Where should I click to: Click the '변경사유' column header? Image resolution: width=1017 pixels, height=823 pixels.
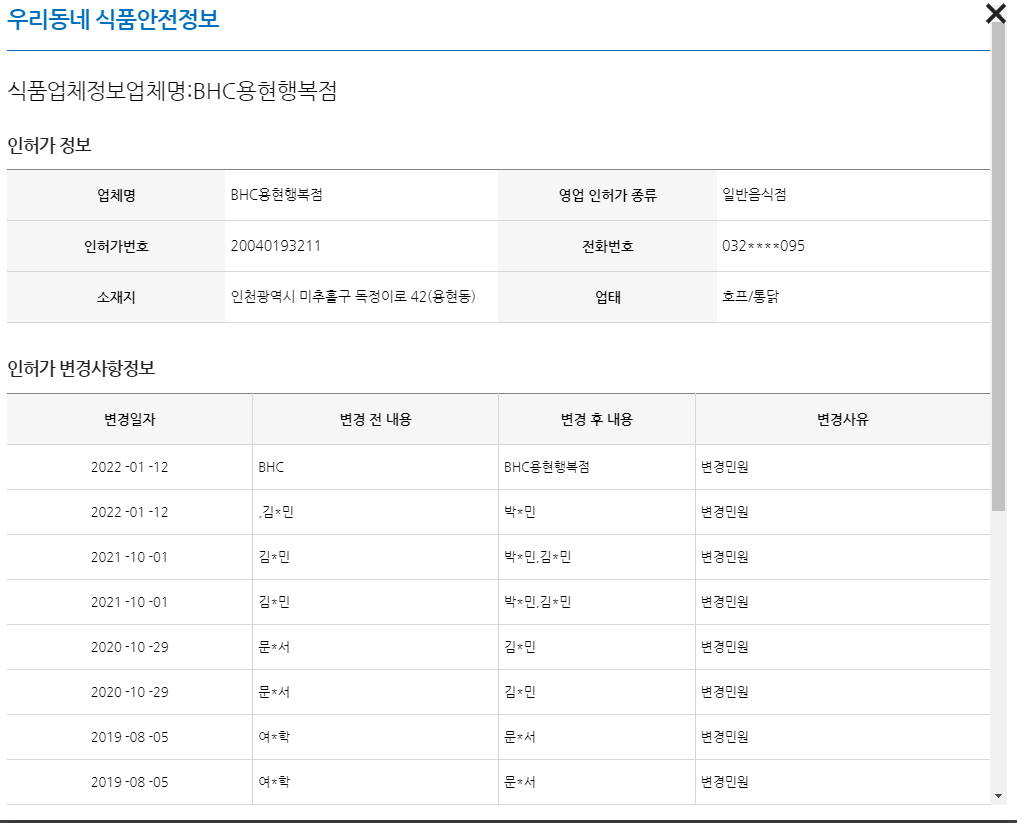843,419
